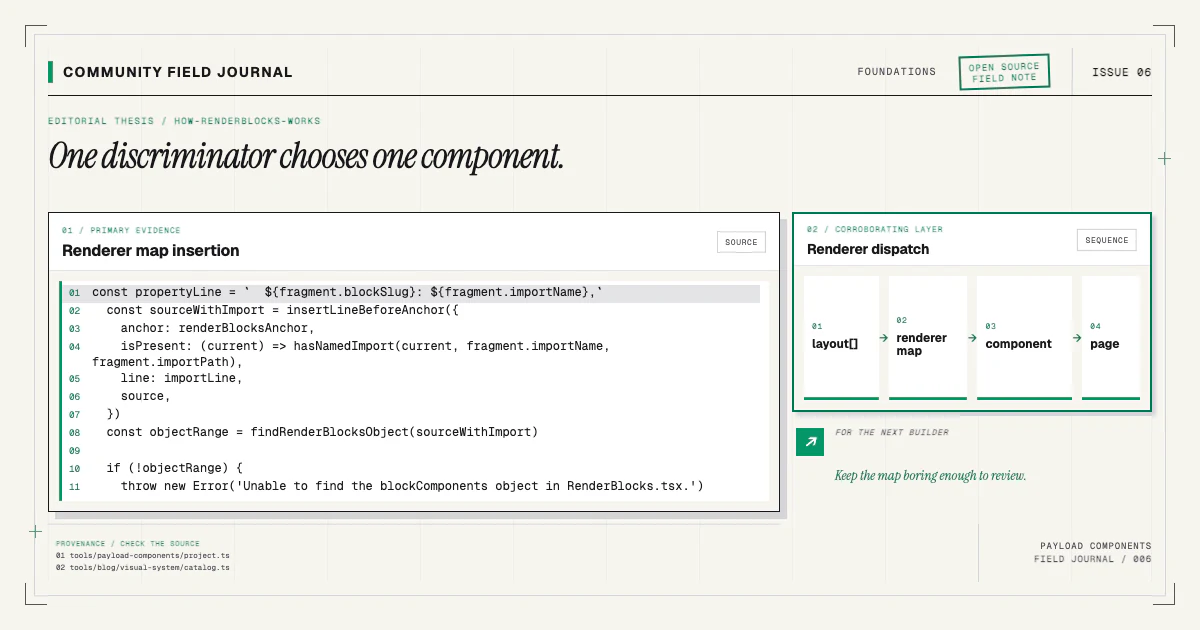This screenshot has width=1200, height=630.
Task: Click the 02 / CORROBORATING LAYER label
Action: (x=875, y=229)
